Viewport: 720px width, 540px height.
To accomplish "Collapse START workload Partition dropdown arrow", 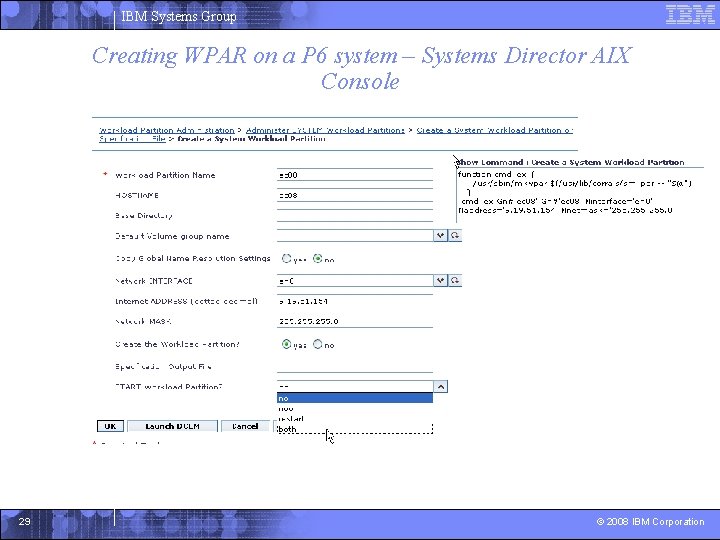I will point(440,387).
